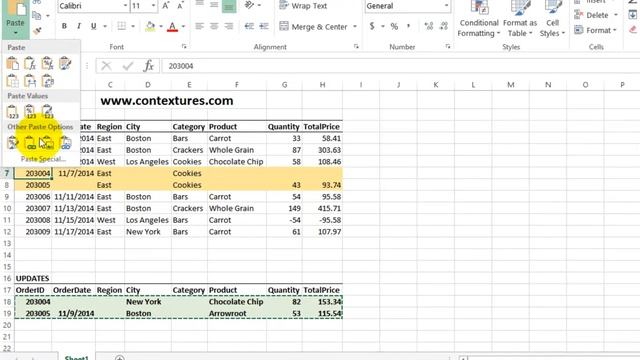Open Paste Special dialog

coord(43,159)
